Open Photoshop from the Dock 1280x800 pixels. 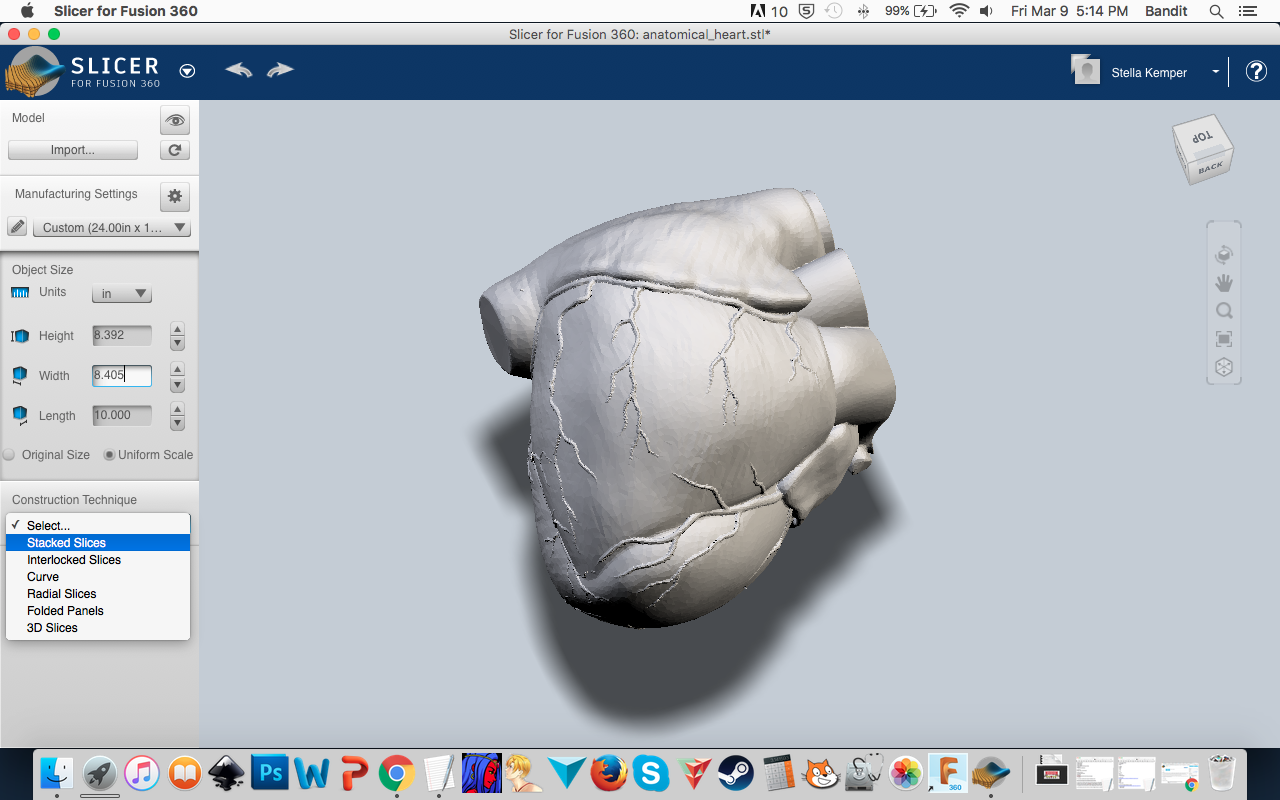(x=270, y=773)
